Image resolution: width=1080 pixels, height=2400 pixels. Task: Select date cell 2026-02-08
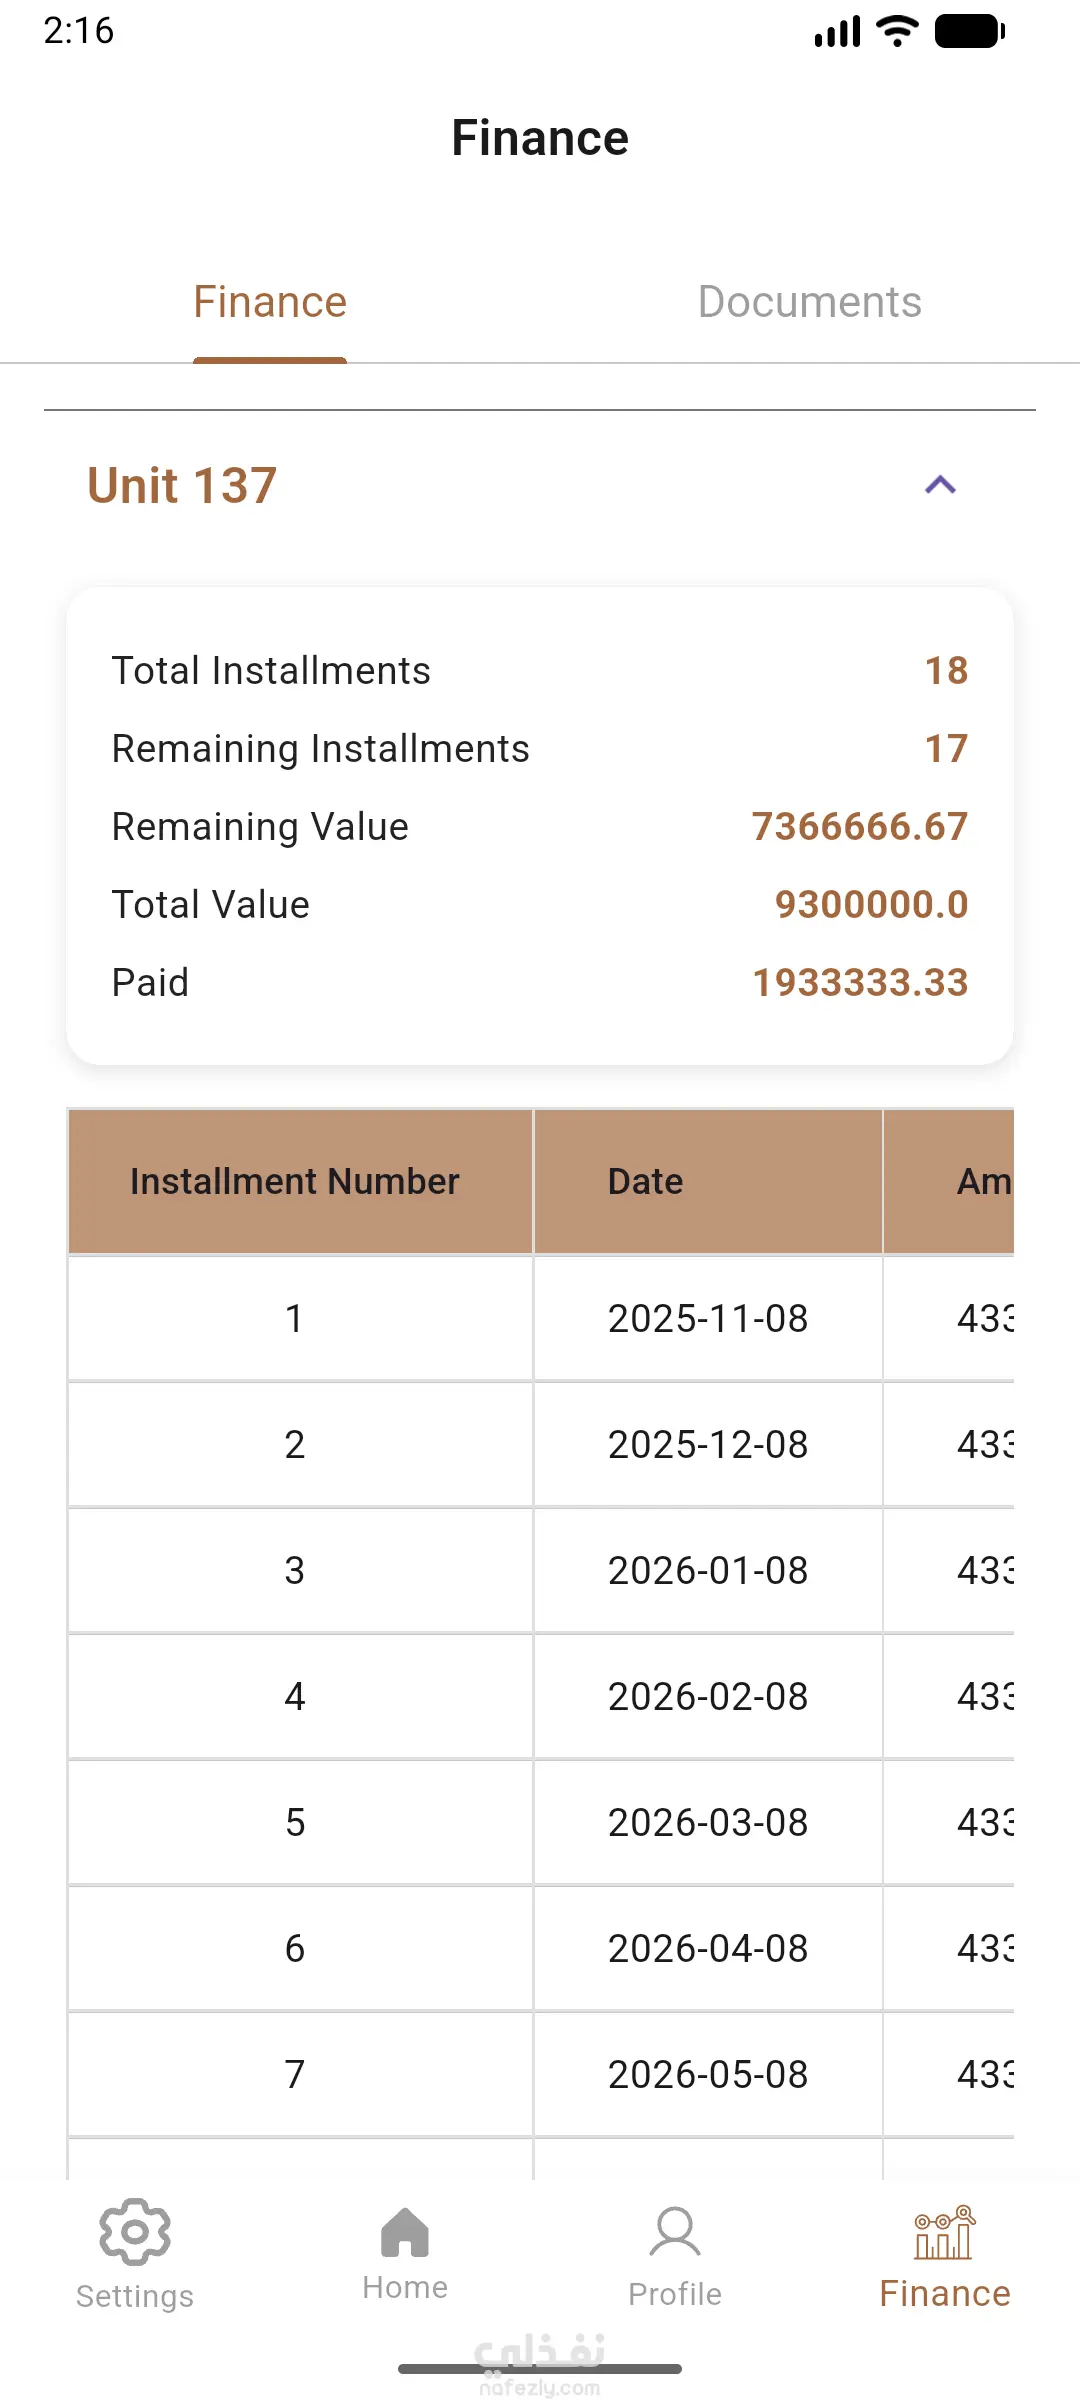pyautogui.click(x=708, y=1696)
